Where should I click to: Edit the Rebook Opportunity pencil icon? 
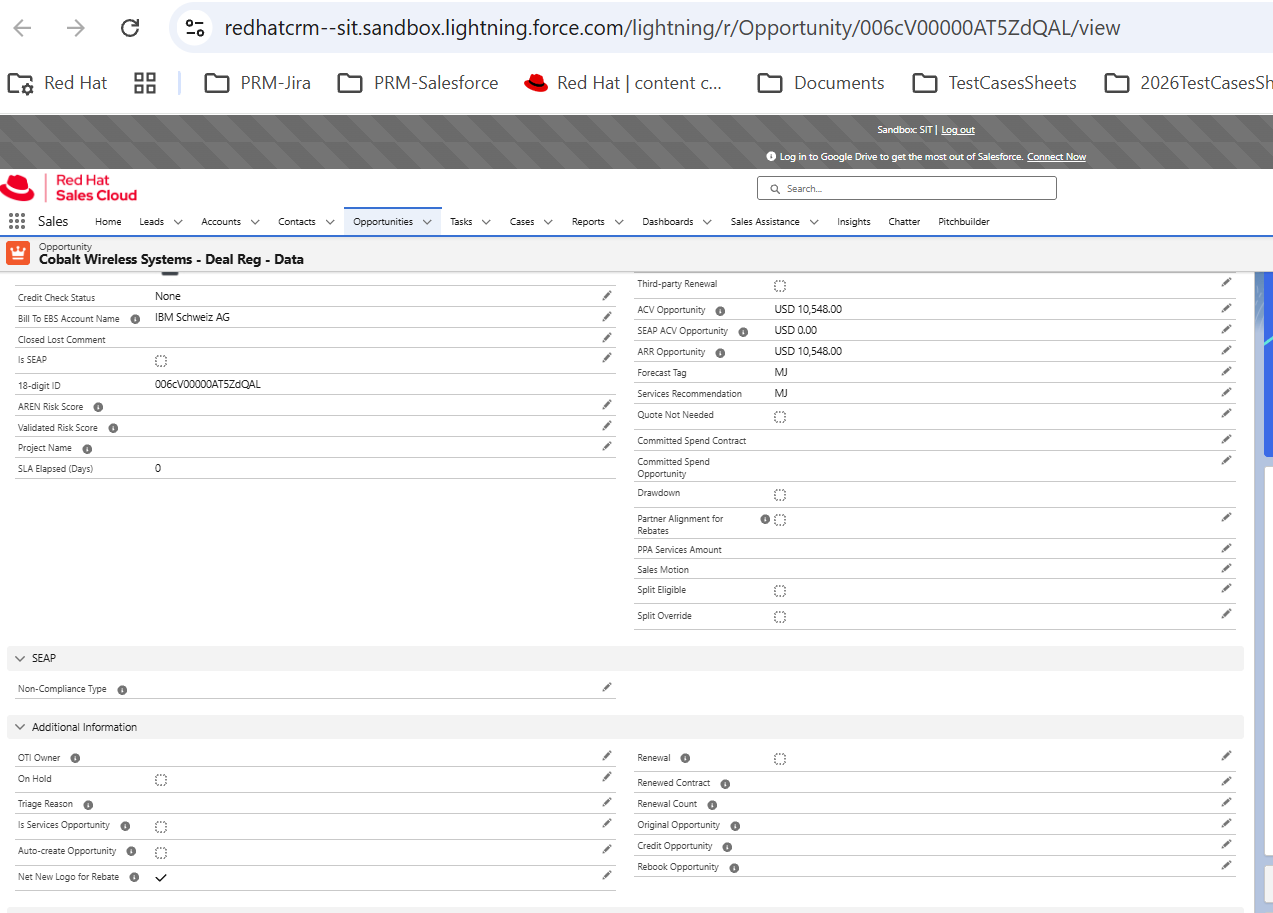pyautogui.click(x=1227, y=865)
